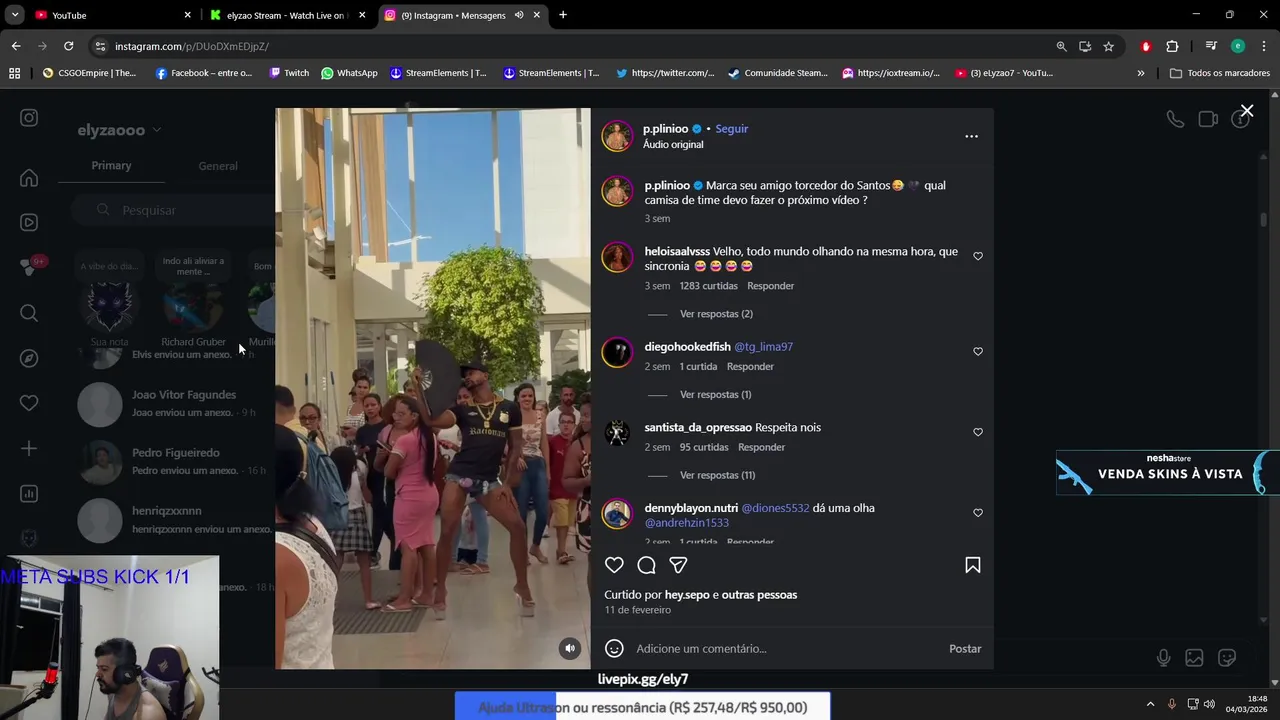1280x720 pixels.
Task: Switch to Primary messages tab
Action: [x=111, y=166]
